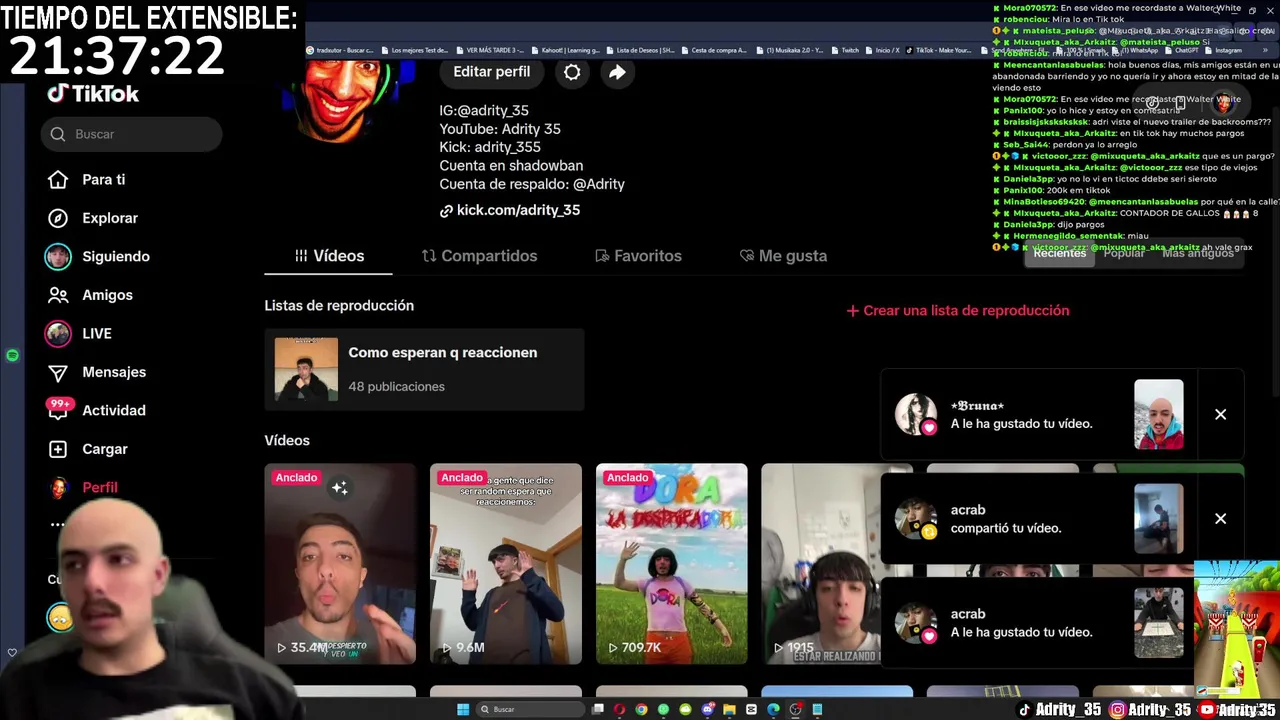The height and width of the screenshot is (720, 1280).
Task: Switch to the Favoritos tab
Action: 638,256
